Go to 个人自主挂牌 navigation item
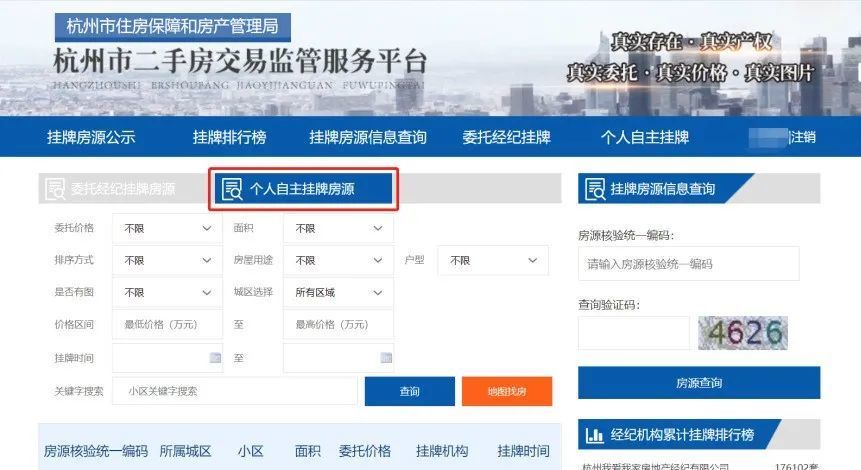This screenshot has height=470, width=861. click(x=645, y=137)
